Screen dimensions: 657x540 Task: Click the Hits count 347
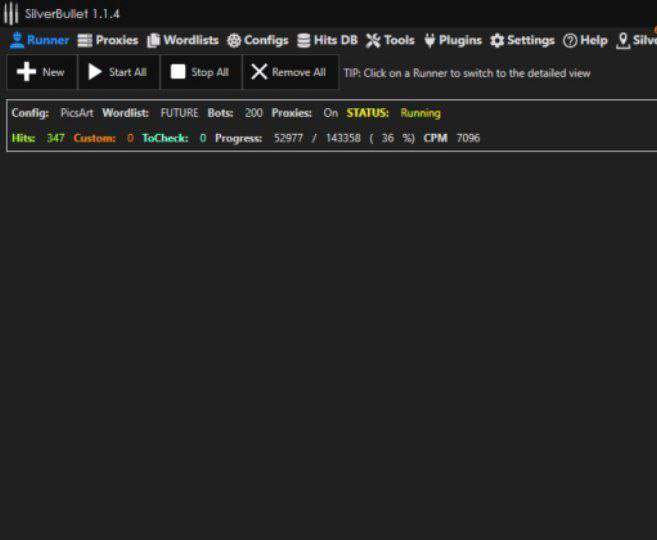click(x=55, y=138)
